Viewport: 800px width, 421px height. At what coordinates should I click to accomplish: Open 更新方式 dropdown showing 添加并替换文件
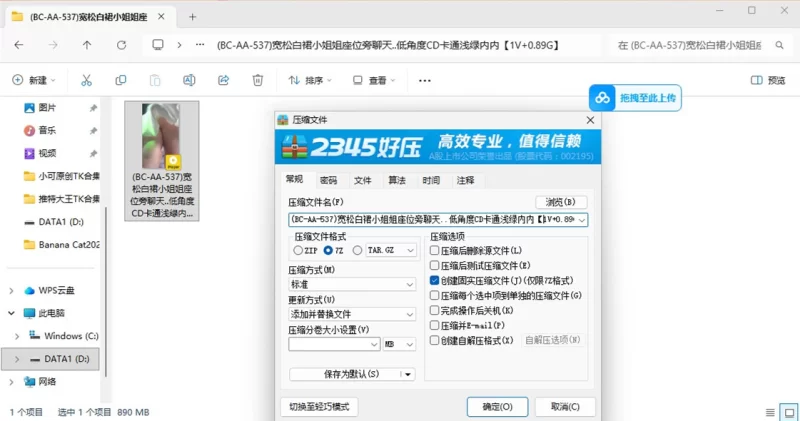click(352, 314)
